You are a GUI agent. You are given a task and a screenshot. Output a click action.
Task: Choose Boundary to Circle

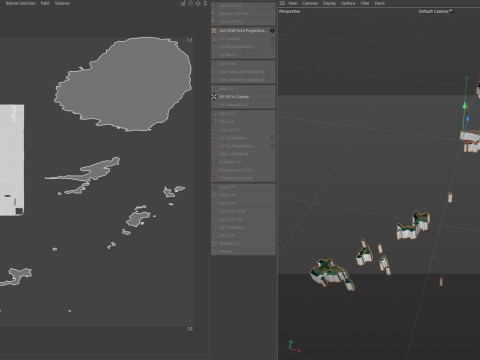pos(243,170)
